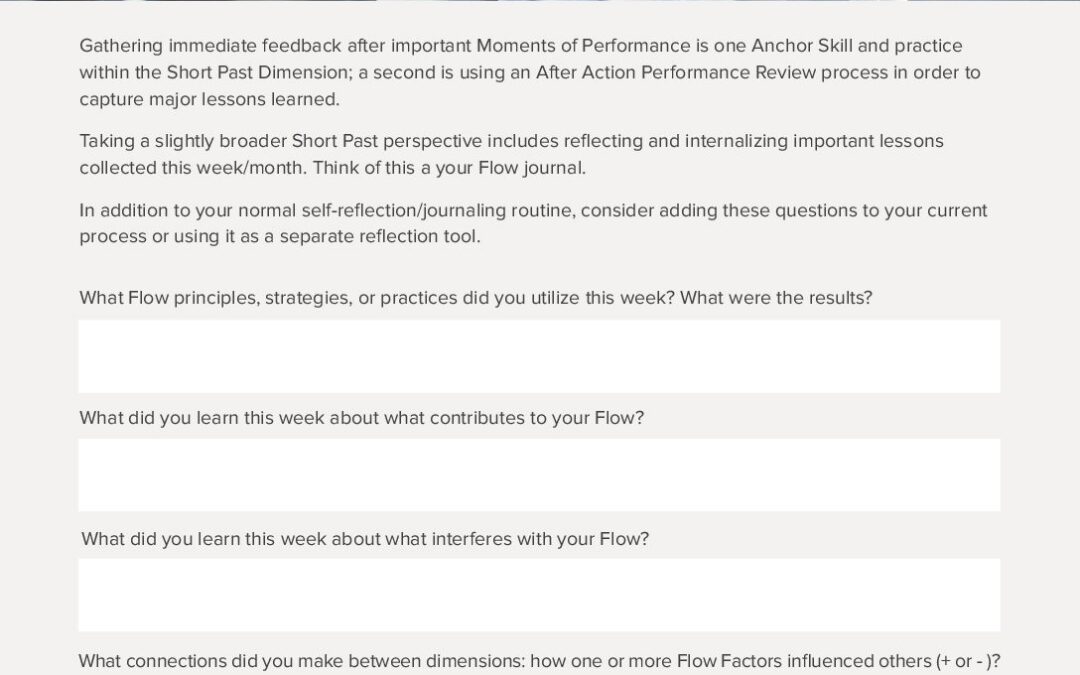Click the paragraph starting with 'Gathering immediate feedback'
Image resolution: width=1080 pixels, height=675 pixels.
point(530,72)
